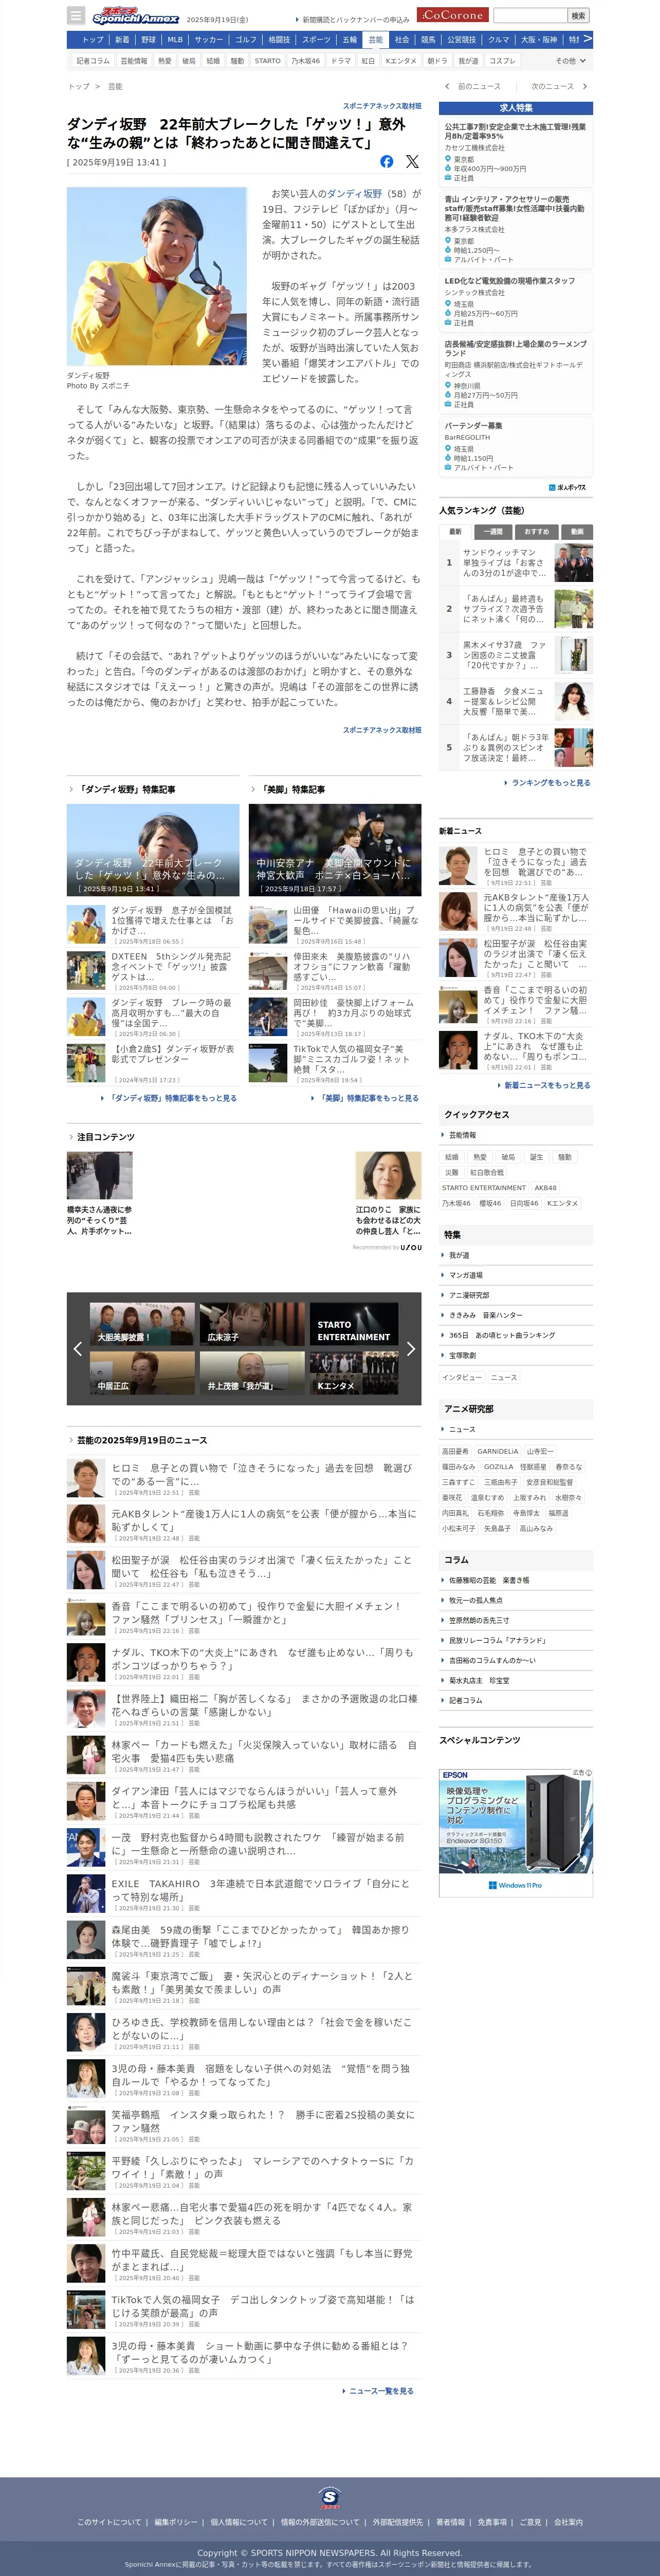Select the 動画 ranking tab
Viewport: 660px width, 2576px height.
pos(577,531)
